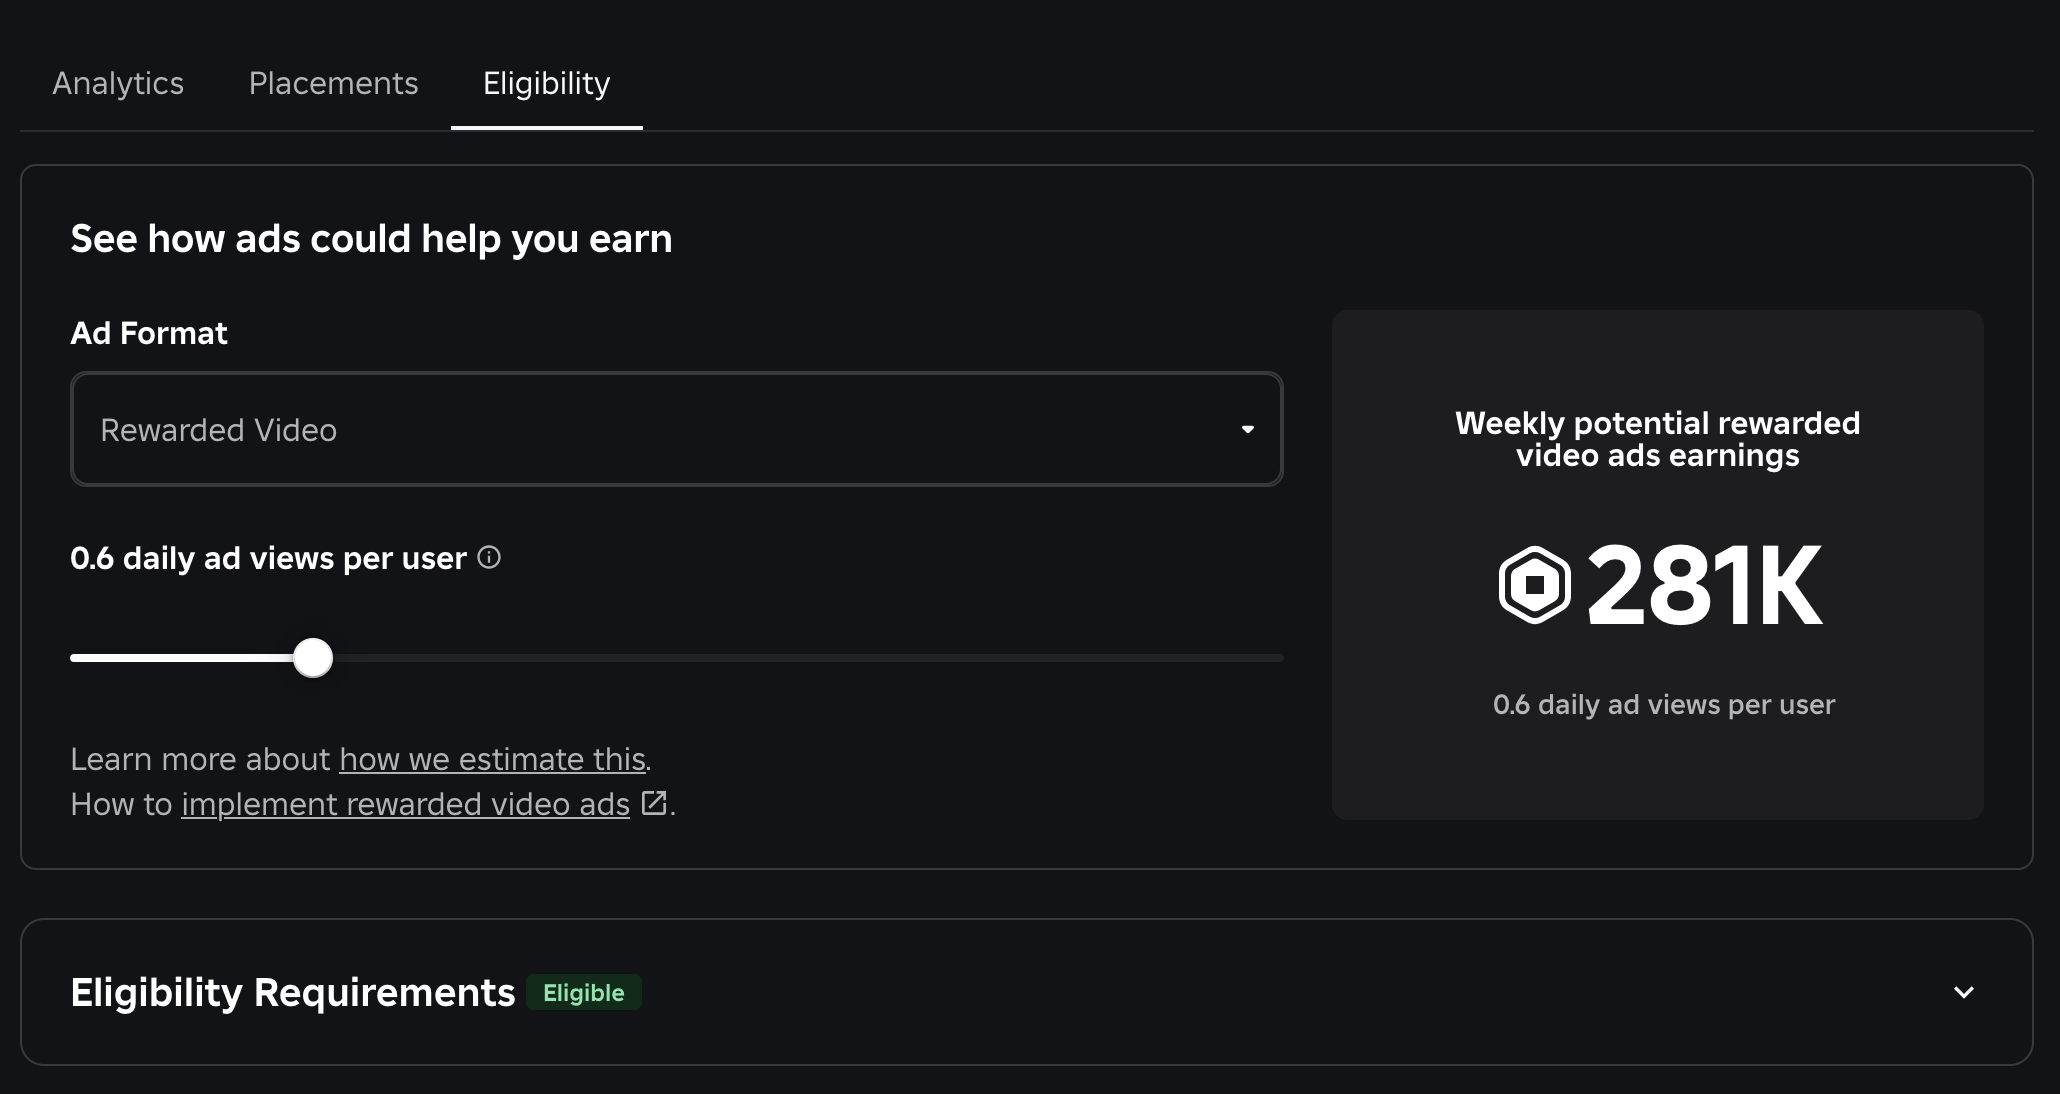Click the Ad Format dropdown caret arrow
The image size is (2060, 1094).
point(1247,429)
